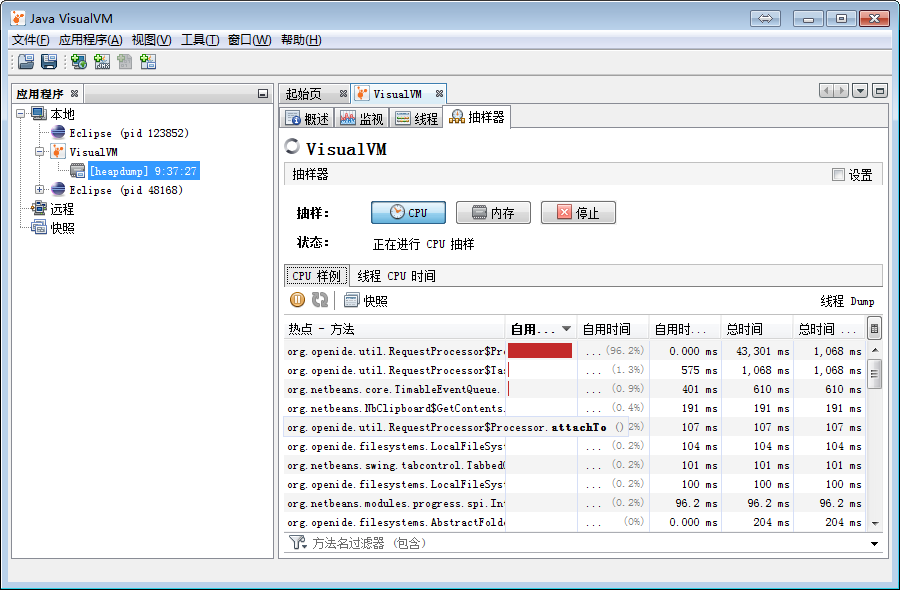Viewport: 900px width, 590px height.
Task: Open the 概述 tab
Action: point(307,118)
